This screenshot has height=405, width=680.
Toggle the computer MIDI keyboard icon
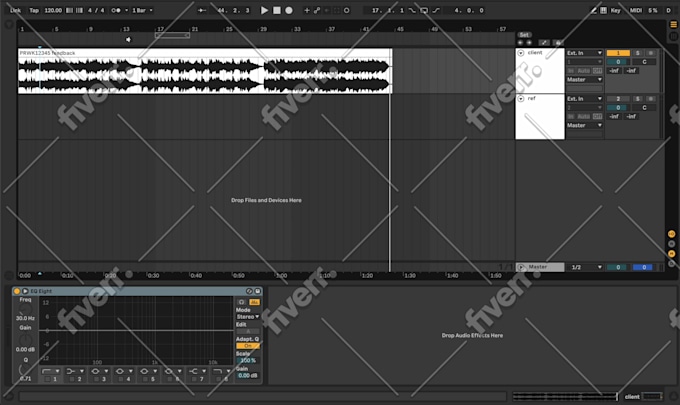pyautogui.click(x=604, y=10)
